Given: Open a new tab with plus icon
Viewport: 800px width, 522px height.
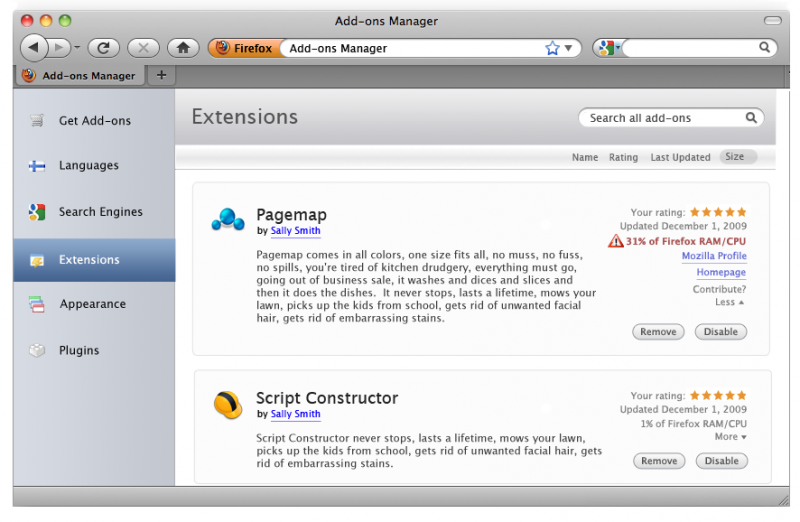Looking at the screenshot, I should click(162, 75).
